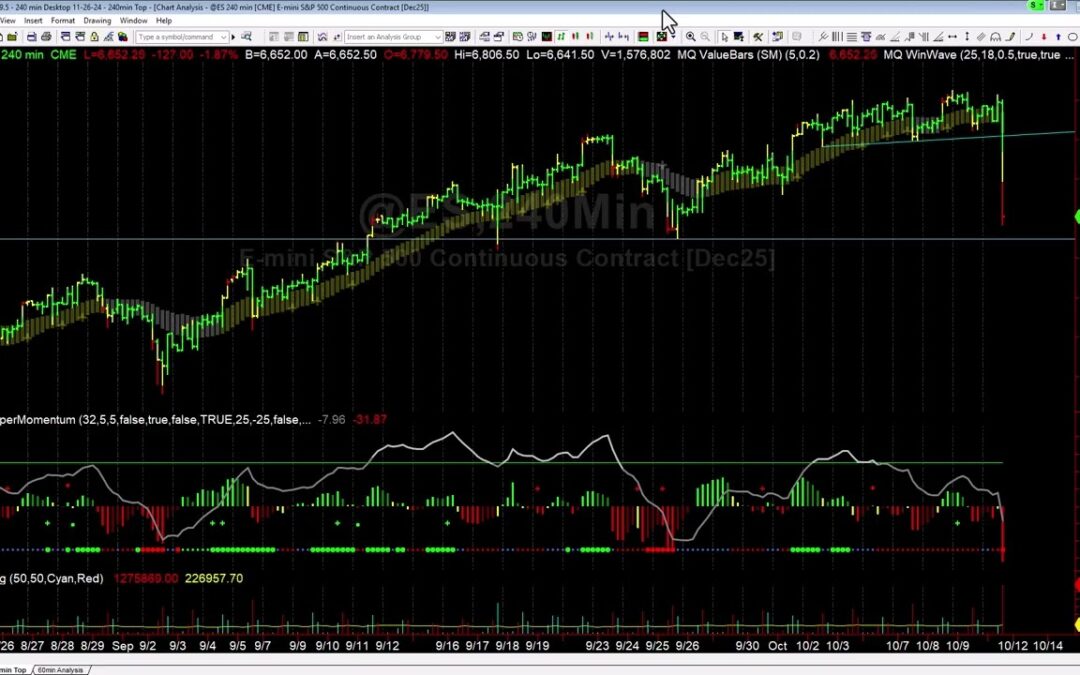The width and height of the screenshot is (1080, 675).
Task: Open the Drawing menu
Action: click(x=97, y=20)
